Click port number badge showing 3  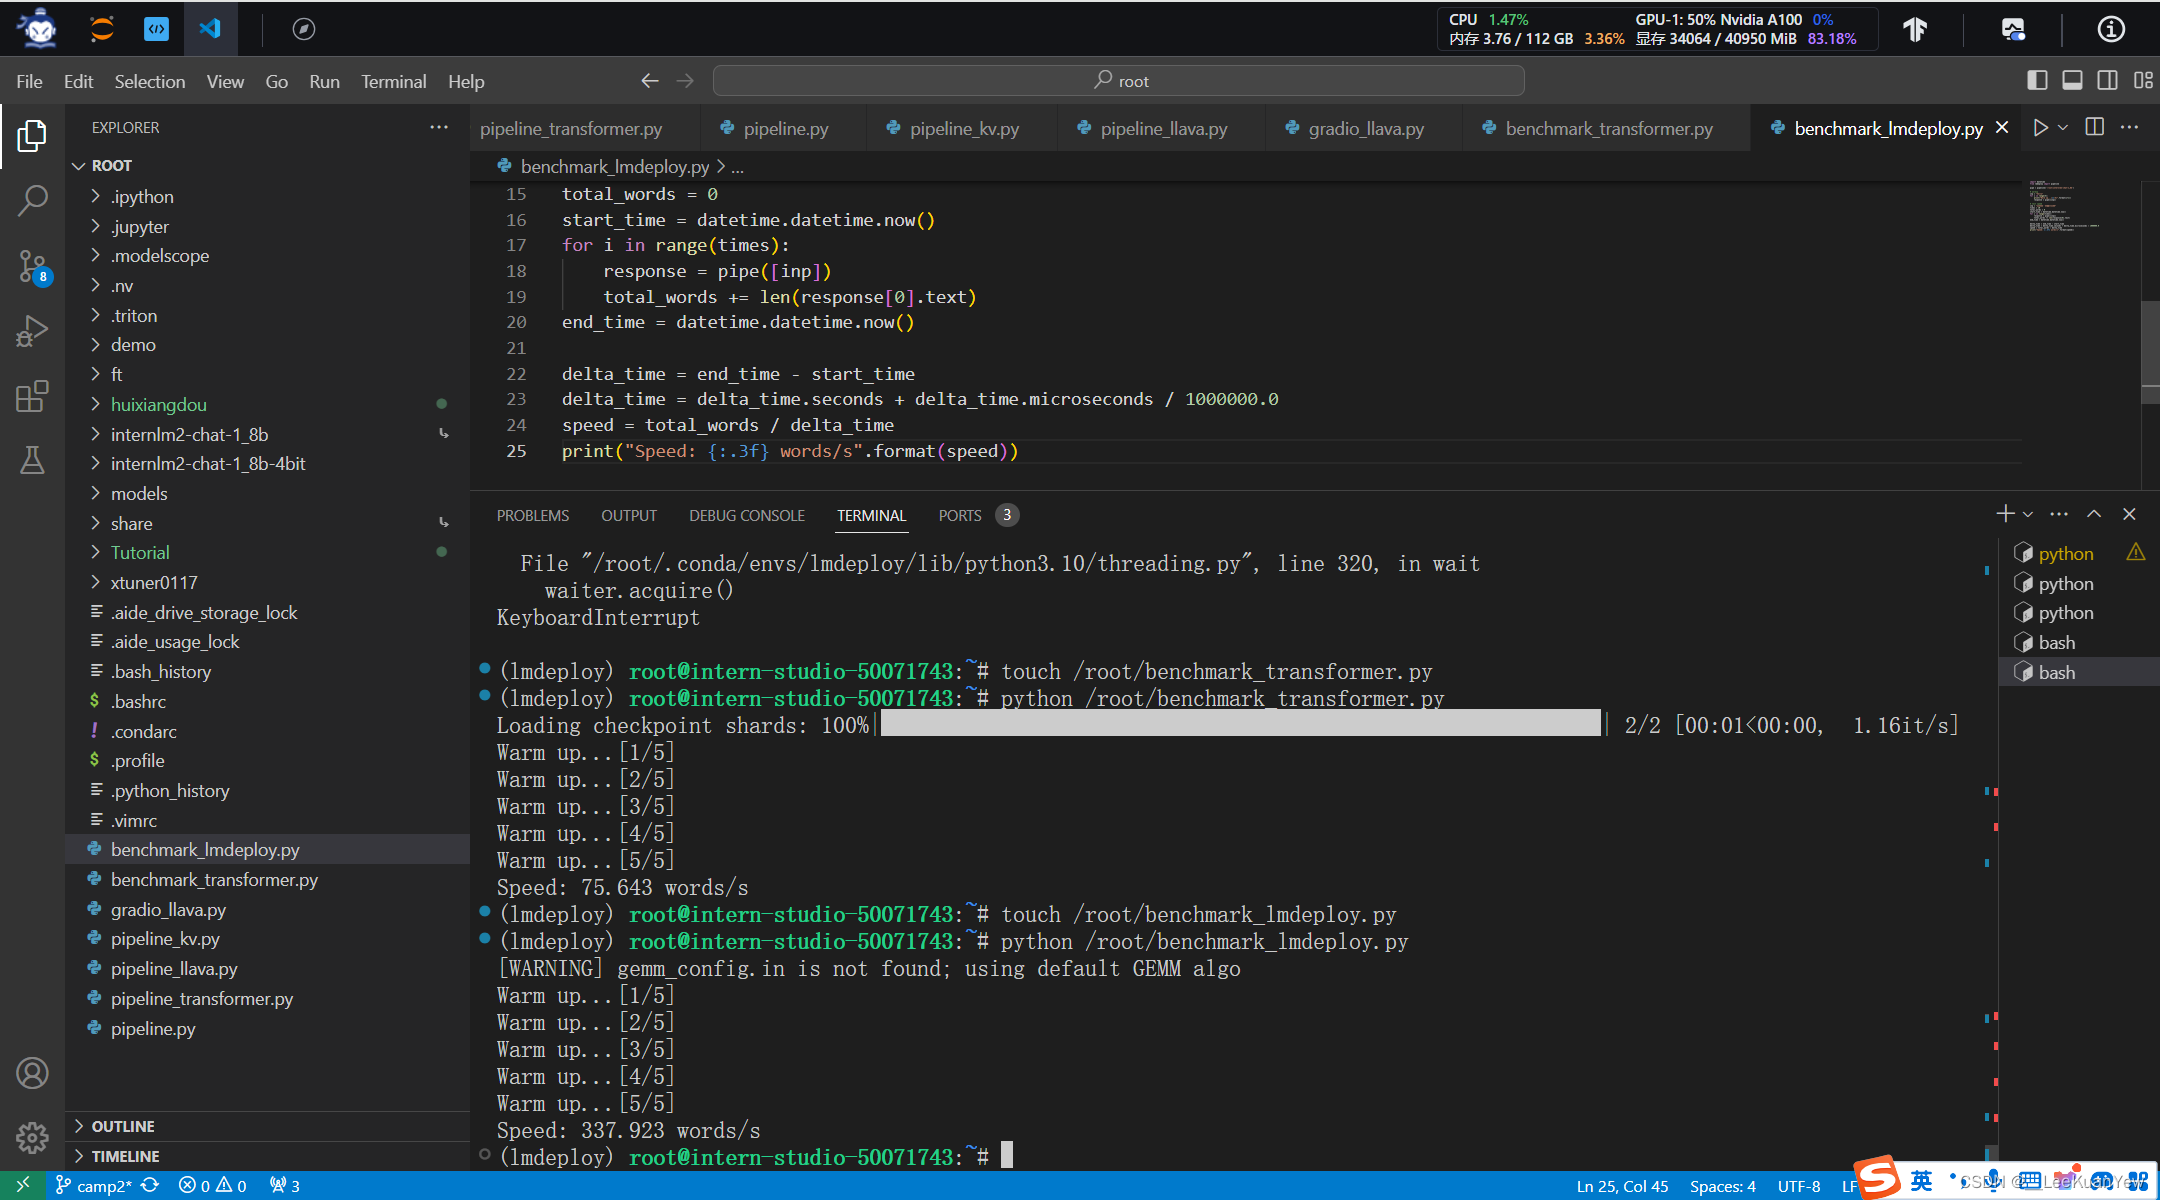[1009, 514]
